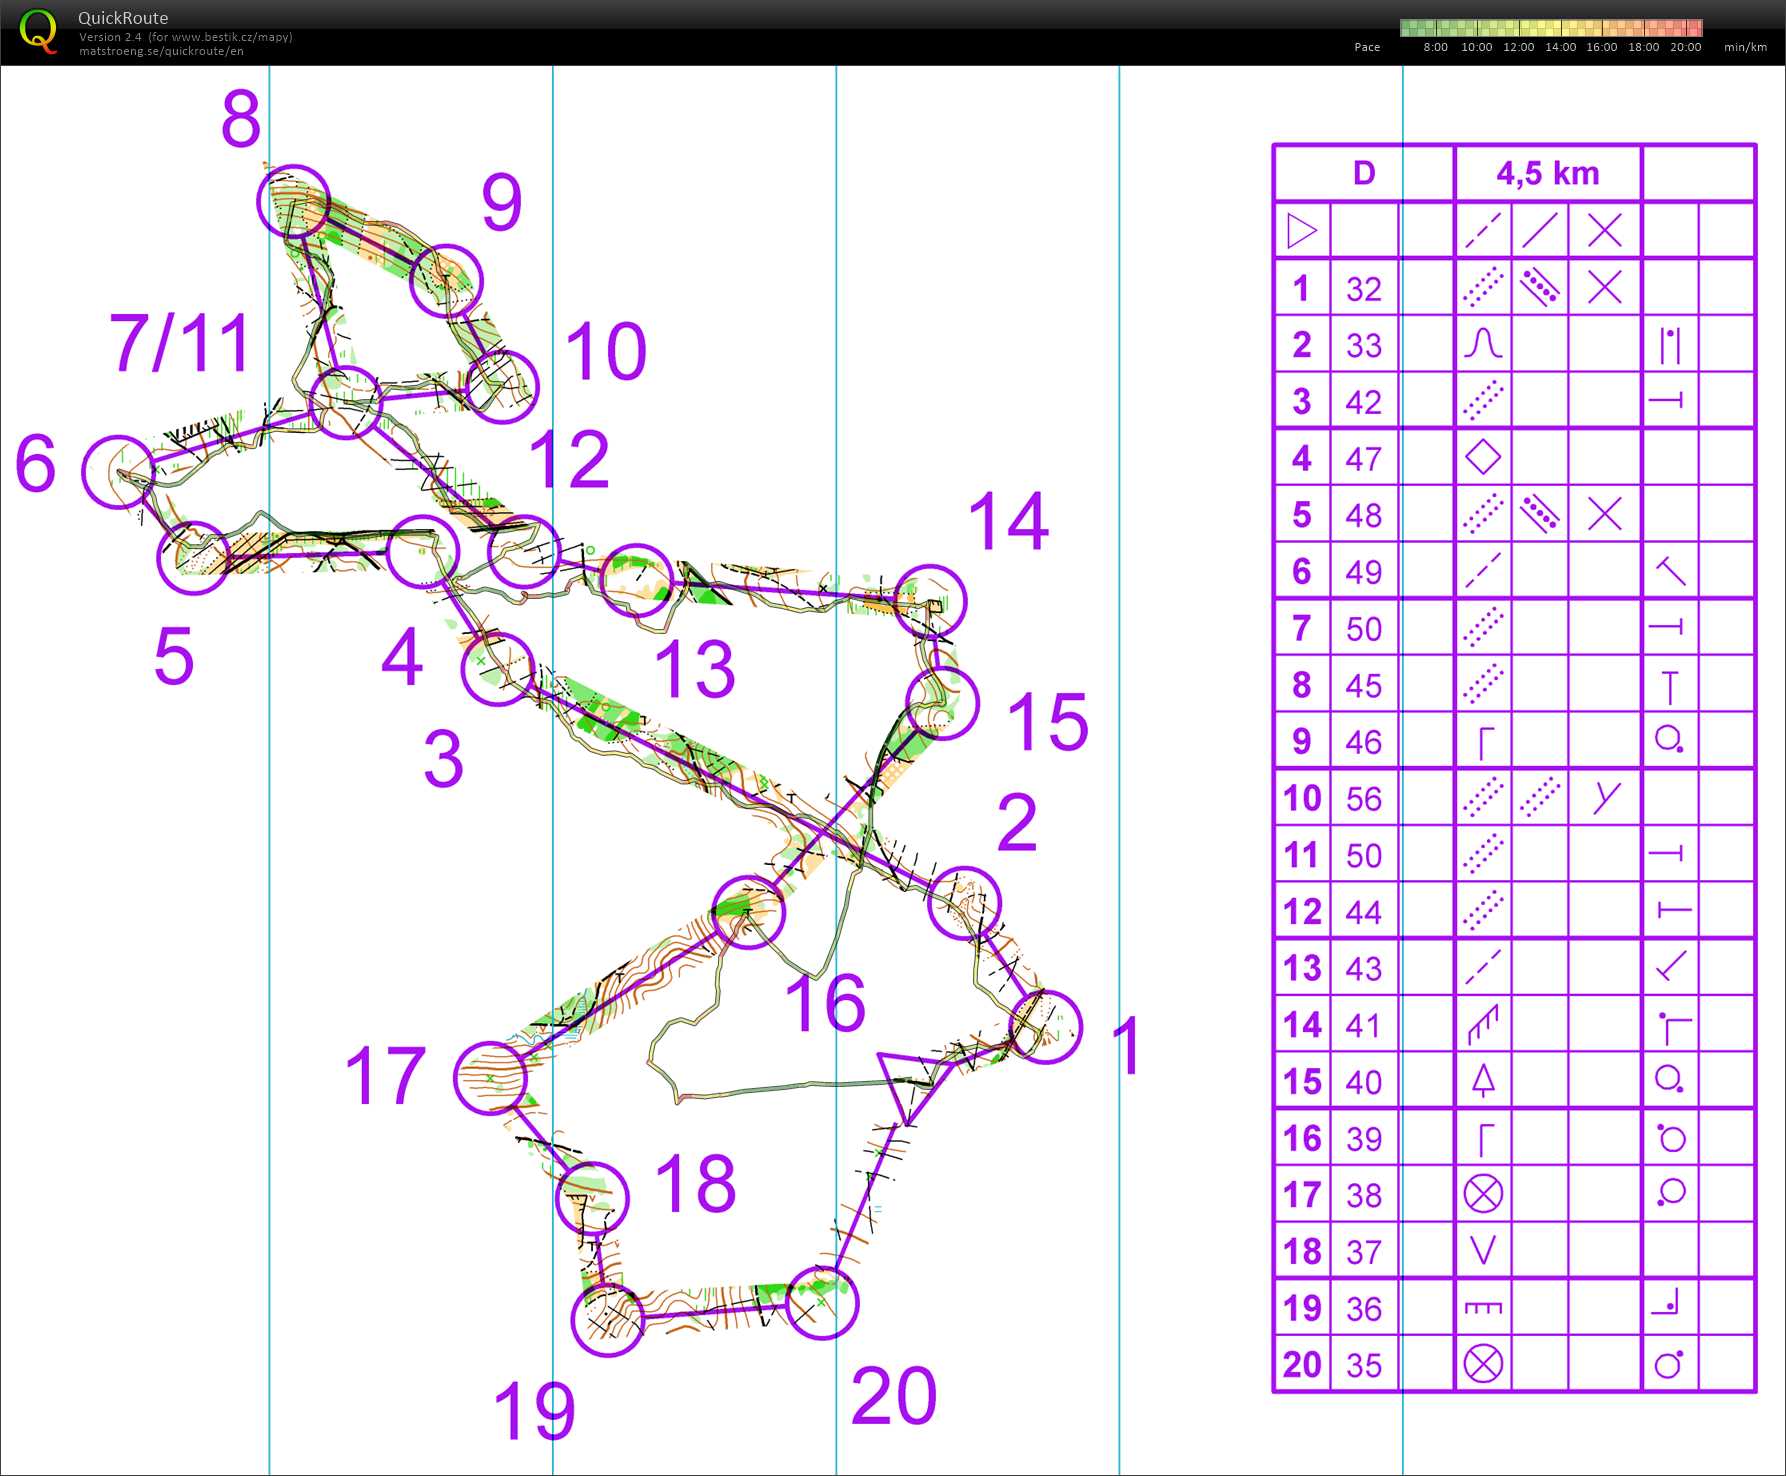Click the www.bestik.cz/mapy text in header

tap(231, 37)
